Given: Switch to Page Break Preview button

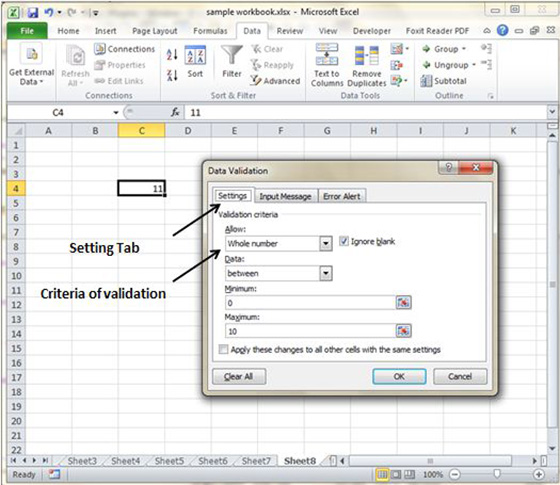Looking at the screenshot, I should [409, 475].
